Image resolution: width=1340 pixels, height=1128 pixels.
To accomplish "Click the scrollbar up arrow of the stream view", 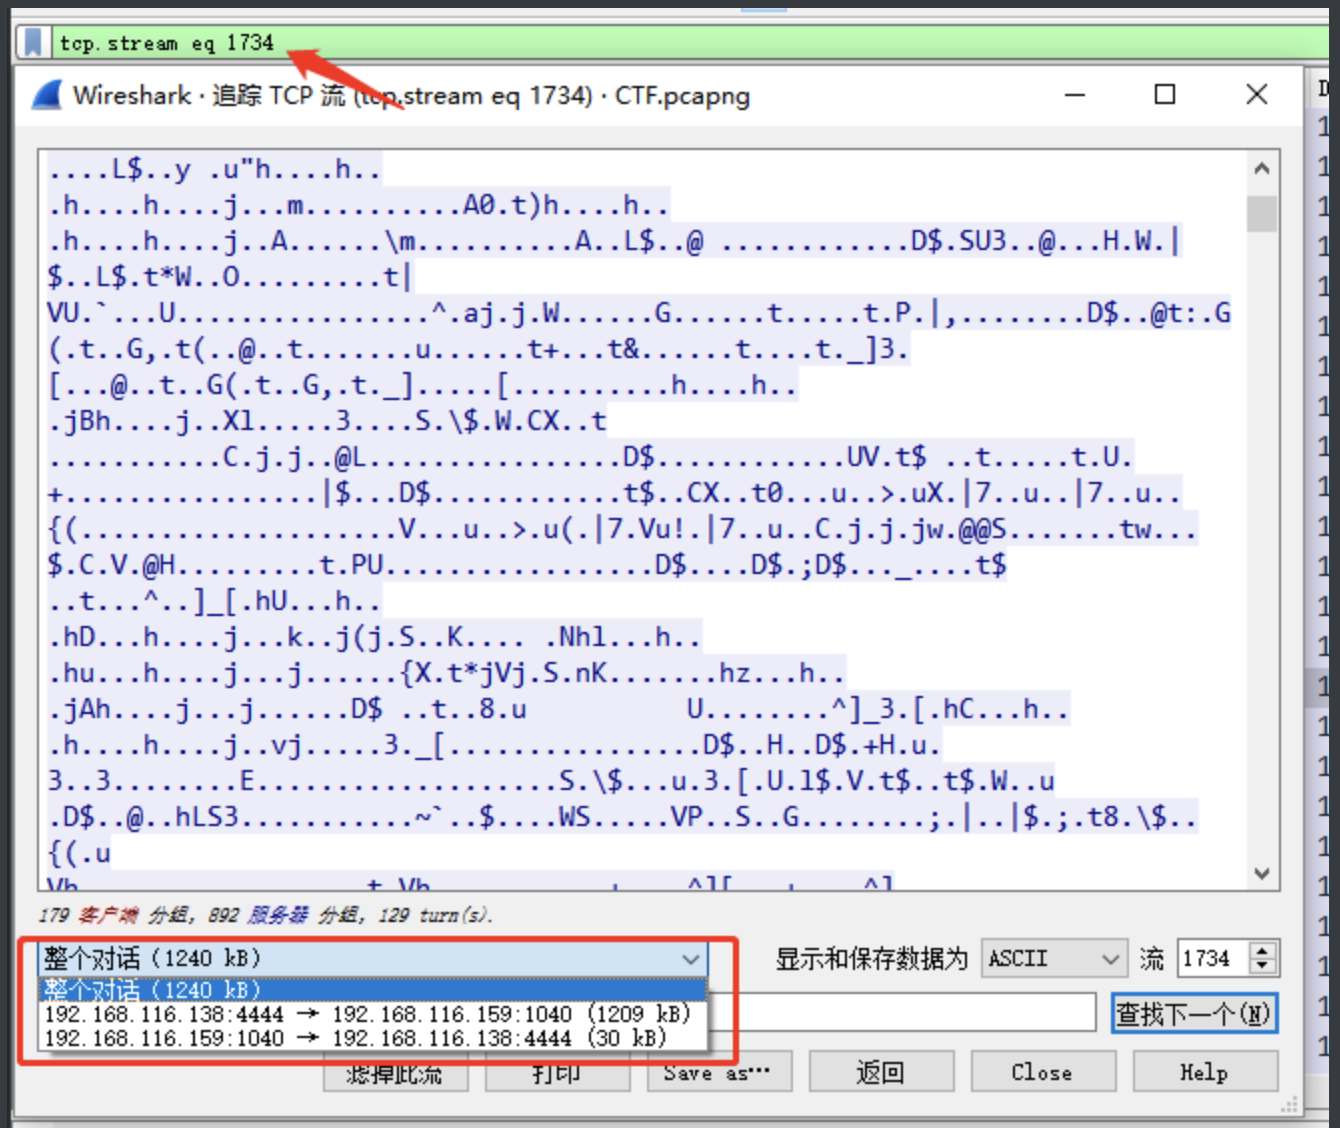I will pos(1262,167).
